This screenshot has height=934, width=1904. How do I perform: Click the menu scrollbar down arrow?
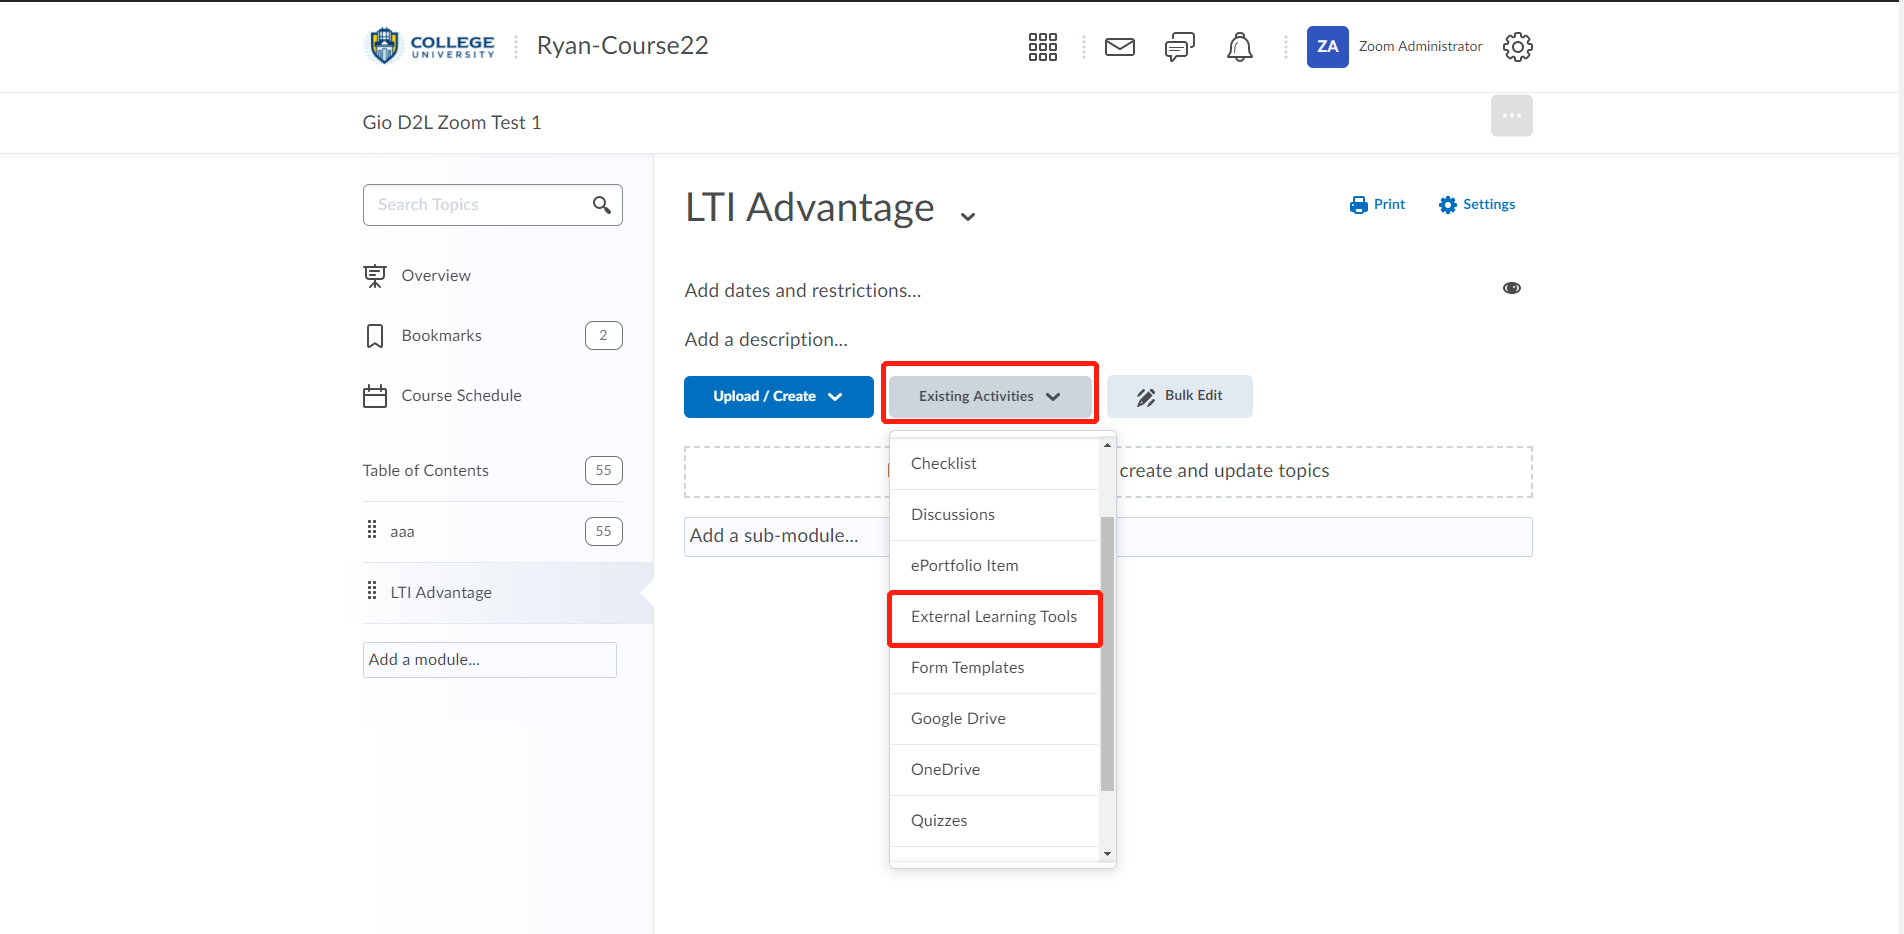pos(1107,854)
